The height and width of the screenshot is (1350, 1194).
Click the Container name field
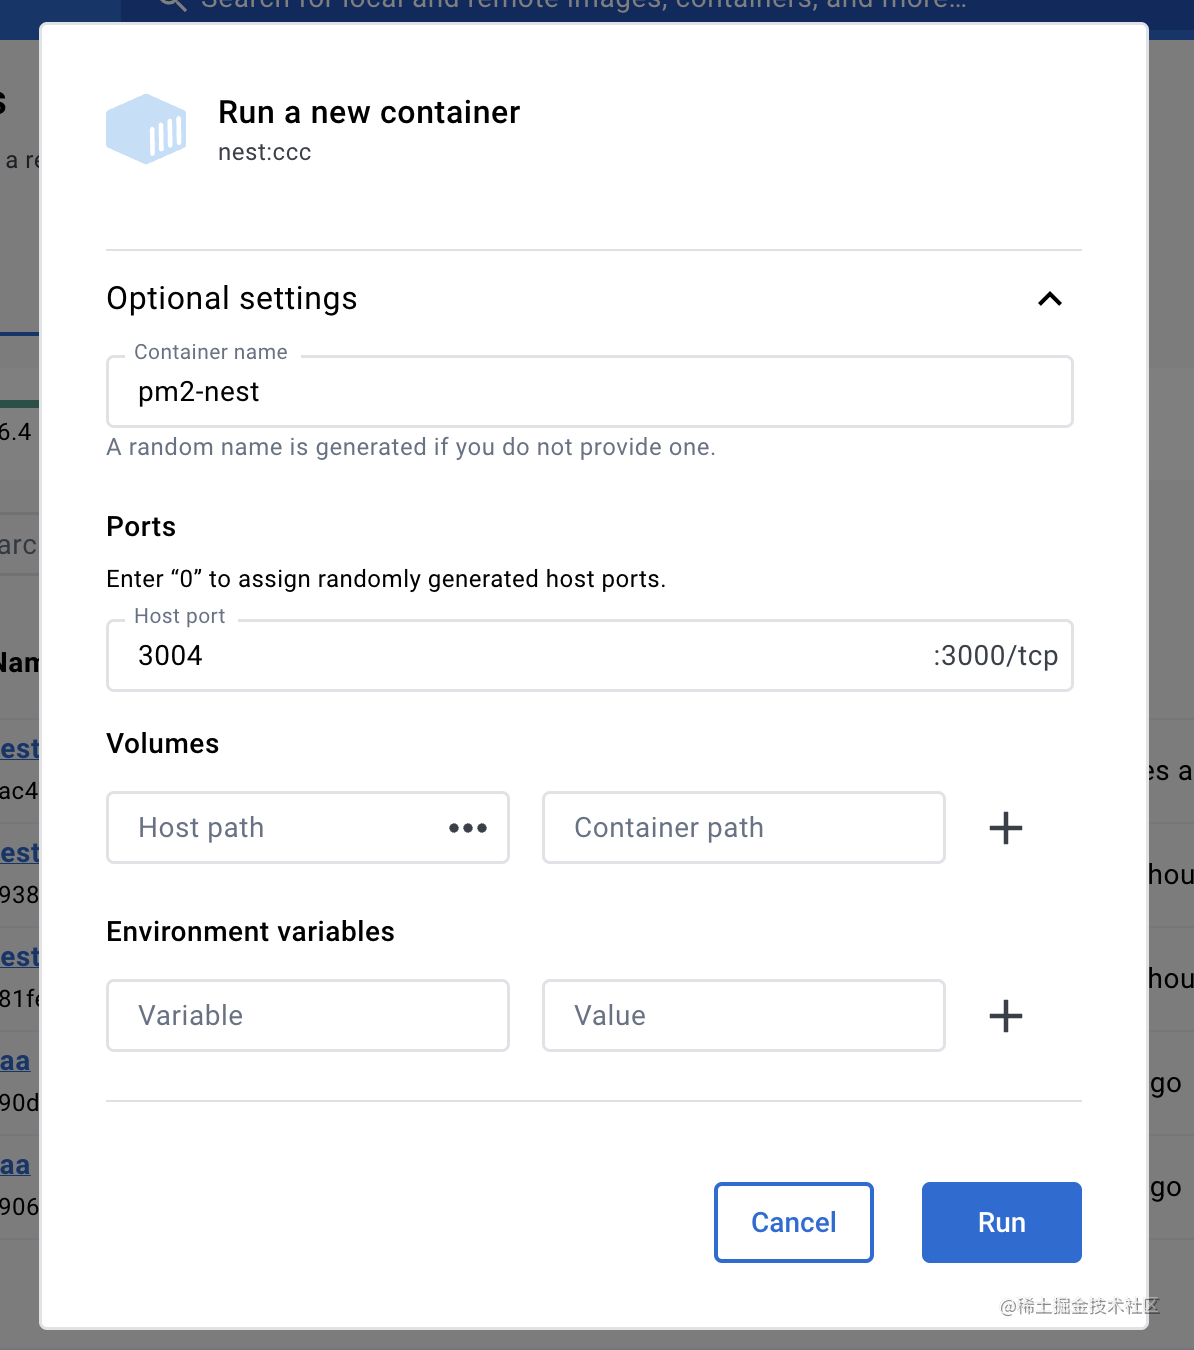point(589,392)
